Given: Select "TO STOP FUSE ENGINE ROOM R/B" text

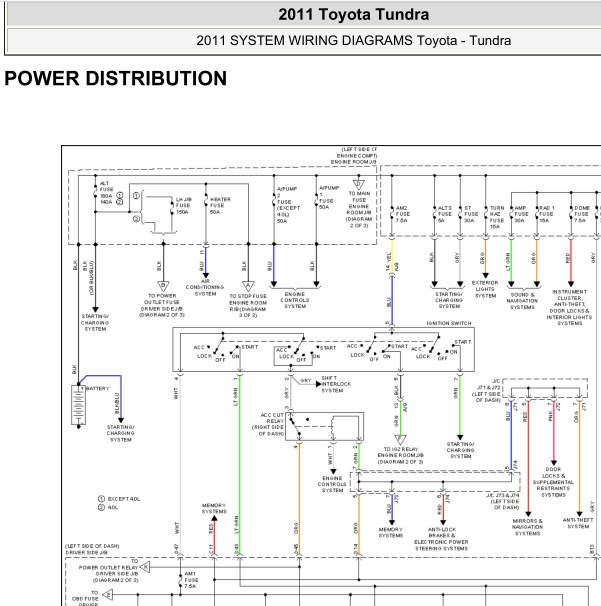Looking at the screenshot, I should [248, 305].
